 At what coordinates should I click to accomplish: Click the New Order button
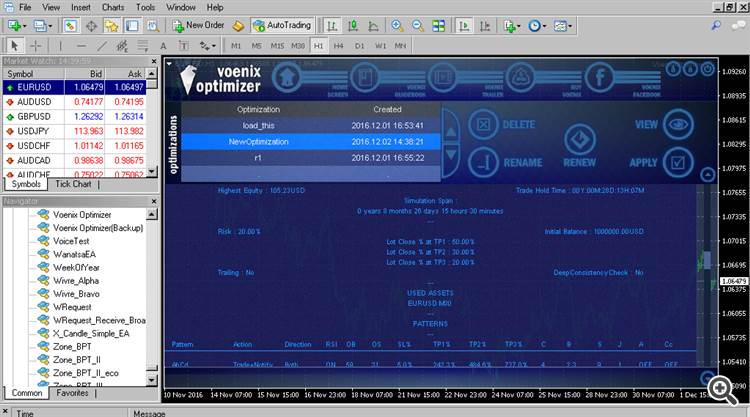pyautogui.click(x=199, y=25)
